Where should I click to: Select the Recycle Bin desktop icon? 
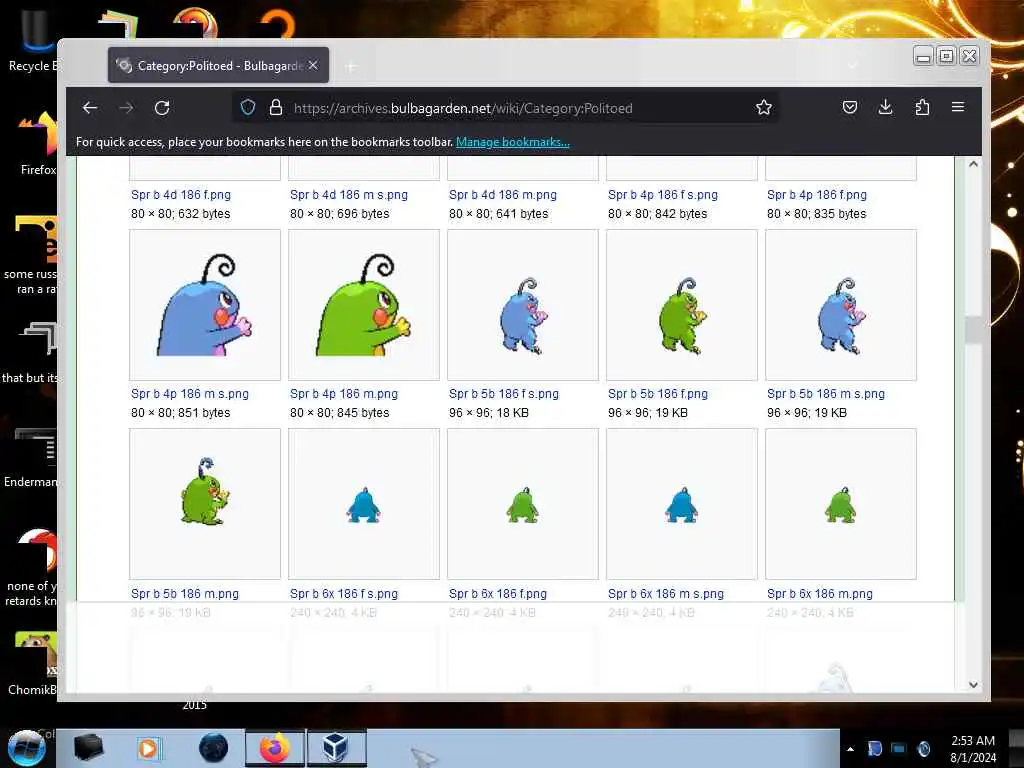[33, 40]
